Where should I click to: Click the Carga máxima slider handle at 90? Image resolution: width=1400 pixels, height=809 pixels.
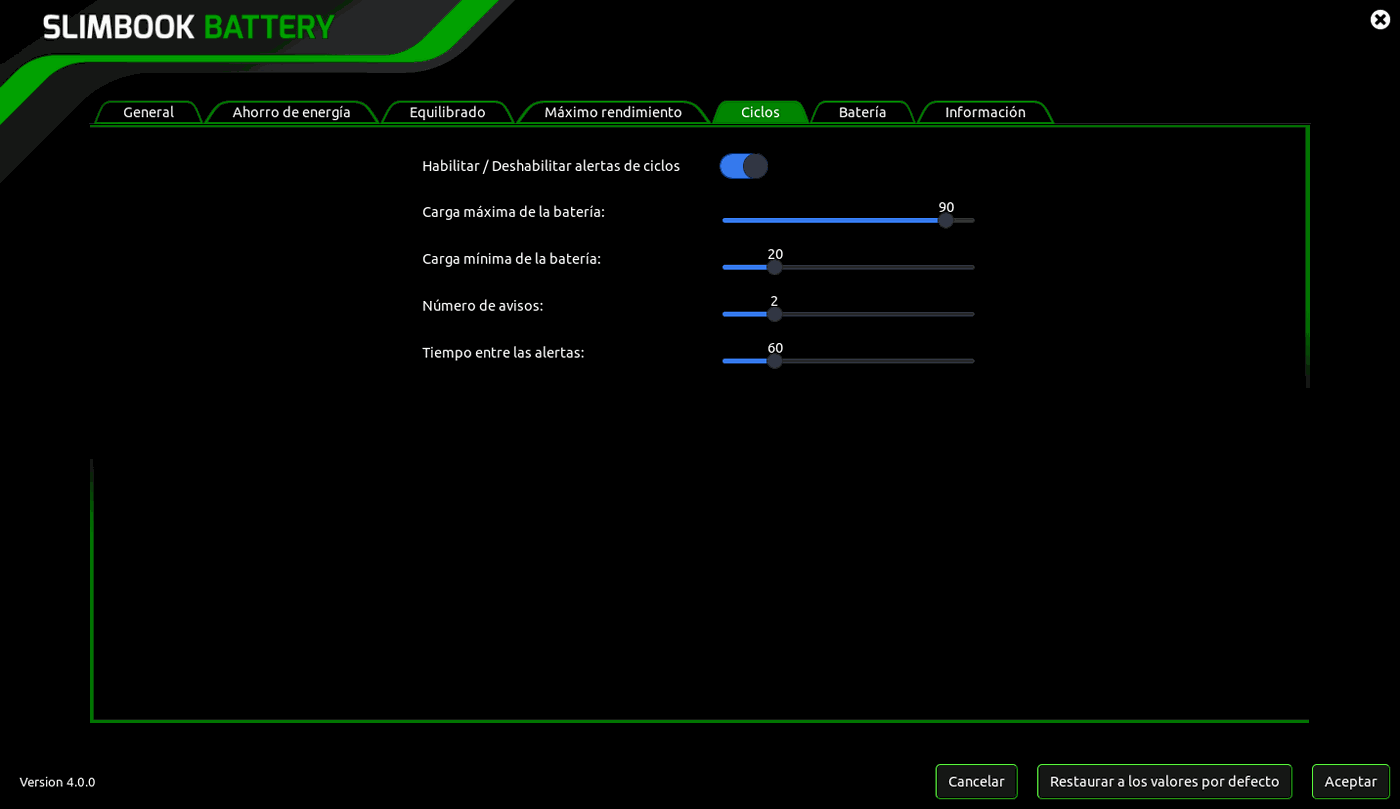pos(946,220)
